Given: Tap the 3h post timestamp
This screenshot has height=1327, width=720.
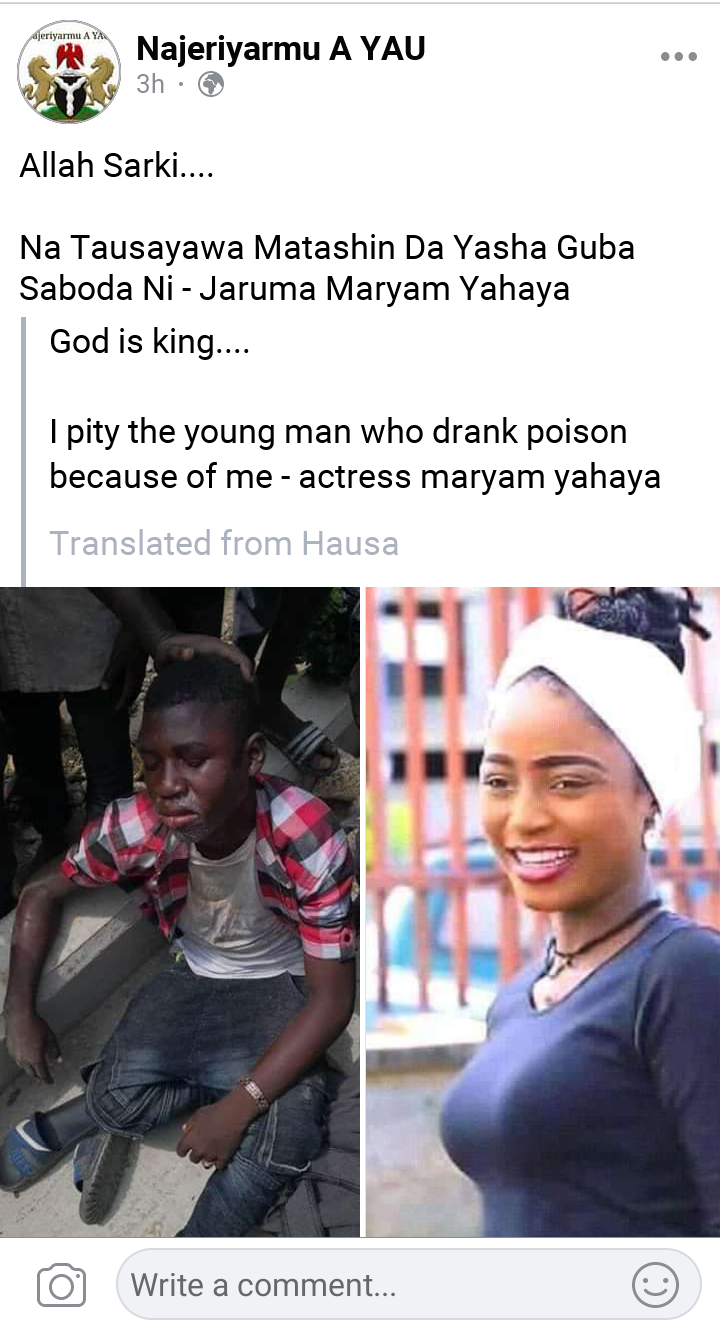Looking at the screenshot, I should [x=150, y=85].
